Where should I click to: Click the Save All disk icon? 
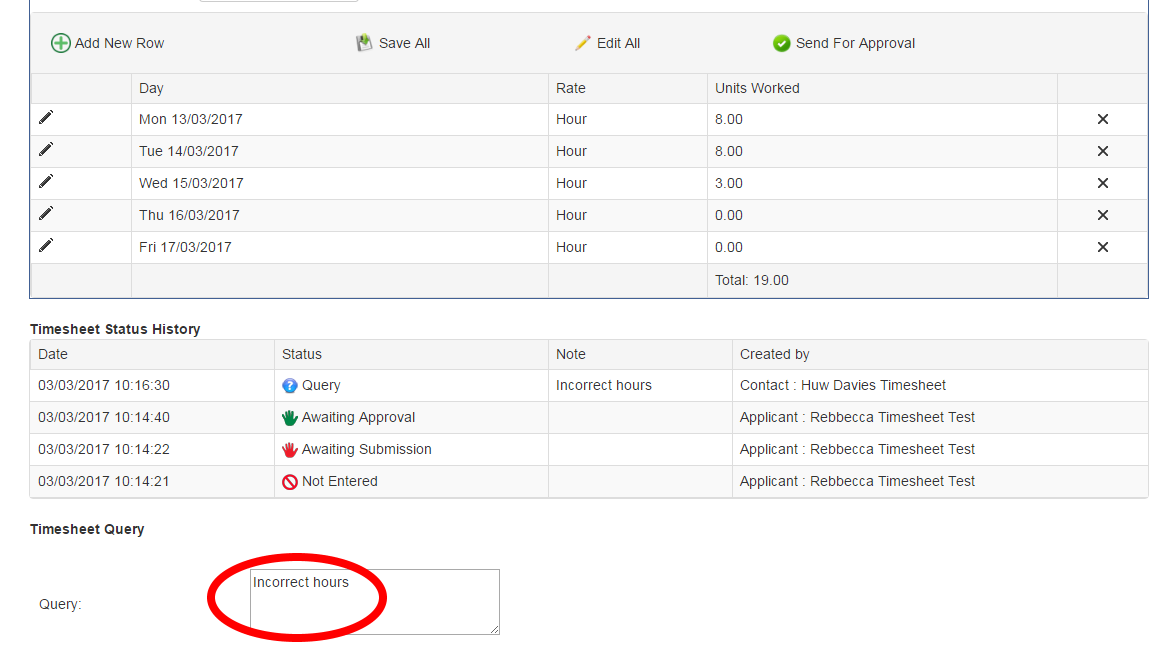364,43
